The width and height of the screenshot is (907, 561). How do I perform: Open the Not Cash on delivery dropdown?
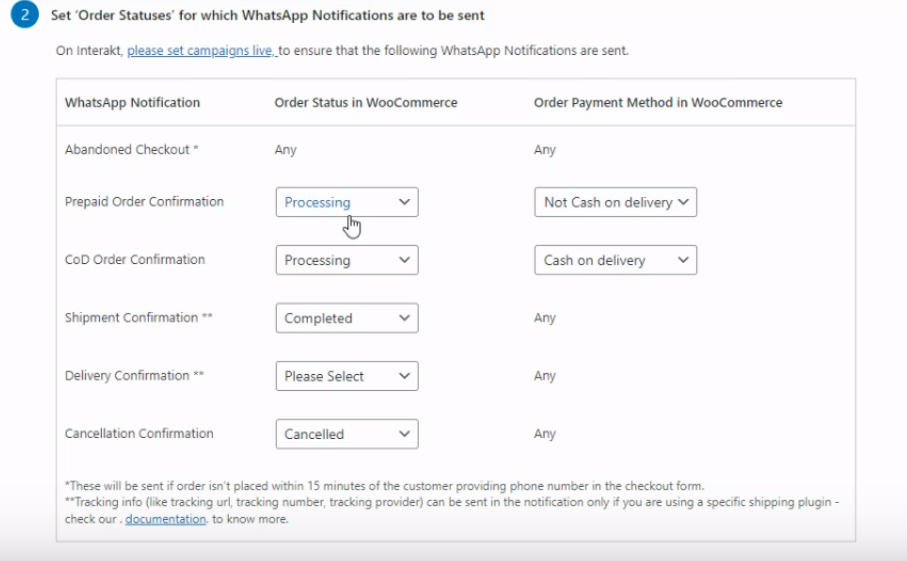click(x=615, y=202)
